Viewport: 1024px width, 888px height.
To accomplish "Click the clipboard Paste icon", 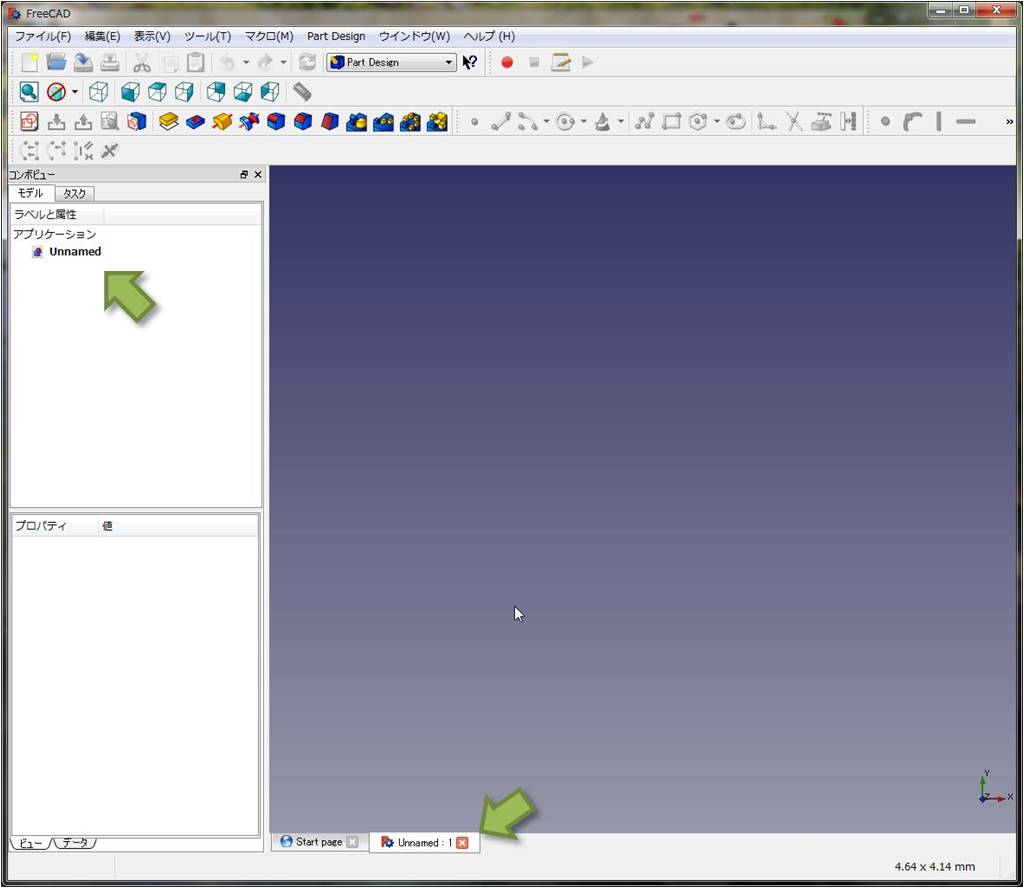I will pos(196,63).
